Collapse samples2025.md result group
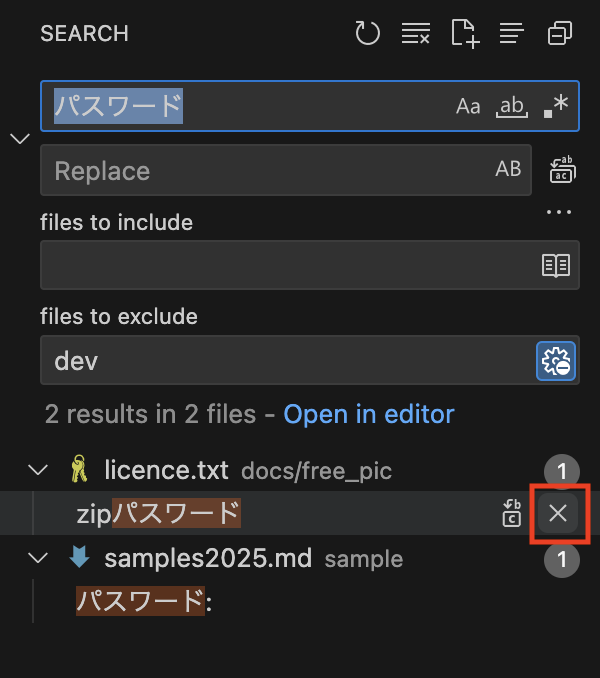600x678 pixels. (38, 558)
